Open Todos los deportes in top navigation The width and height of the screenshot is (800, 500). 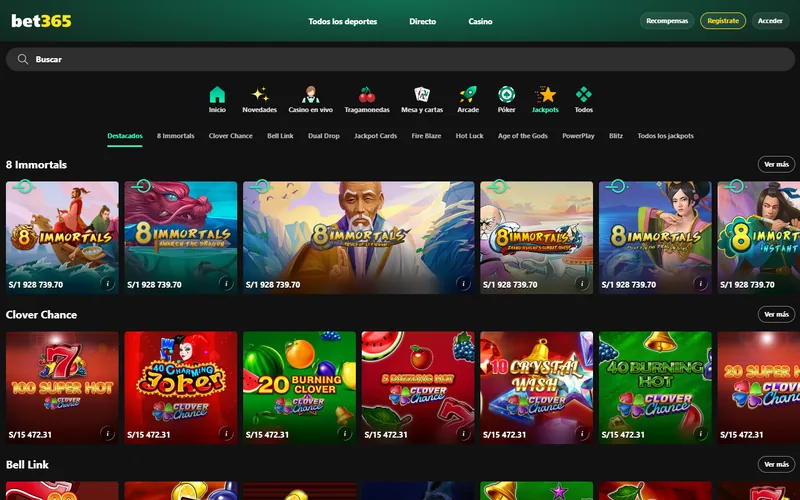(x=342, y=21)
